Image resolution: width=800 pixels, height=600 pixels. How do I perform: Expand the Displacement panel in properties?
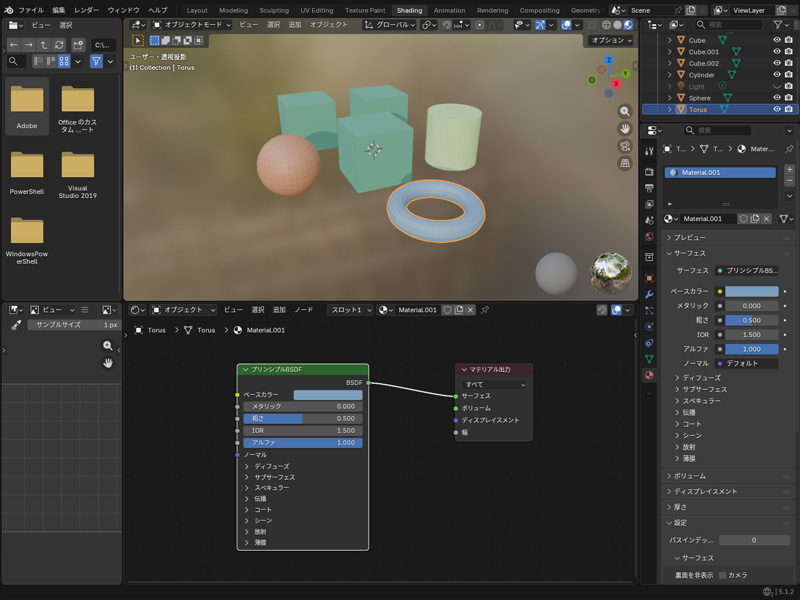[728, 491]
